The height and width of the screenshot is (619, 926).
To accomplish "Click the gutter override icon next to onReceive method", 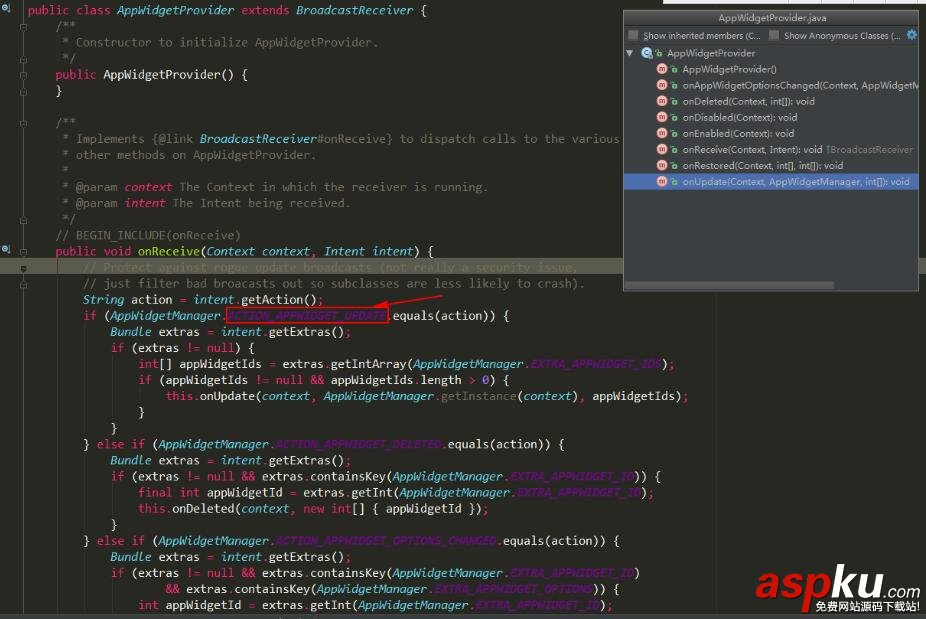I will (x=6, y=250).
